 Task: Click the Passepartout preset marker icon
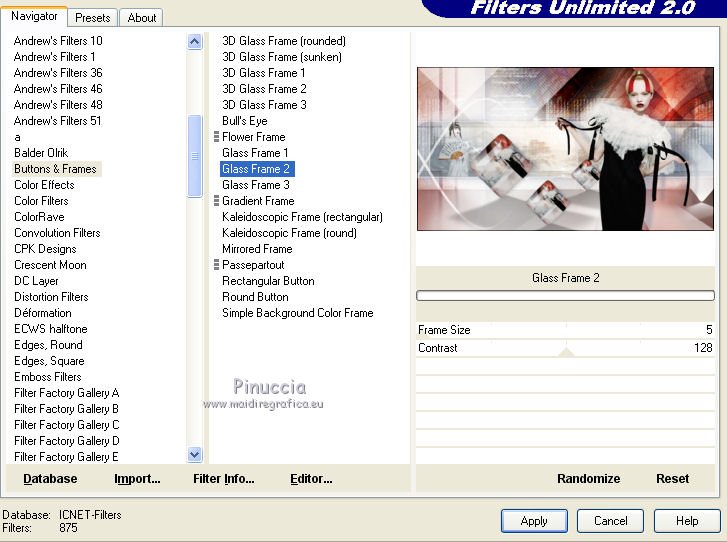click(x=216, y=265)
